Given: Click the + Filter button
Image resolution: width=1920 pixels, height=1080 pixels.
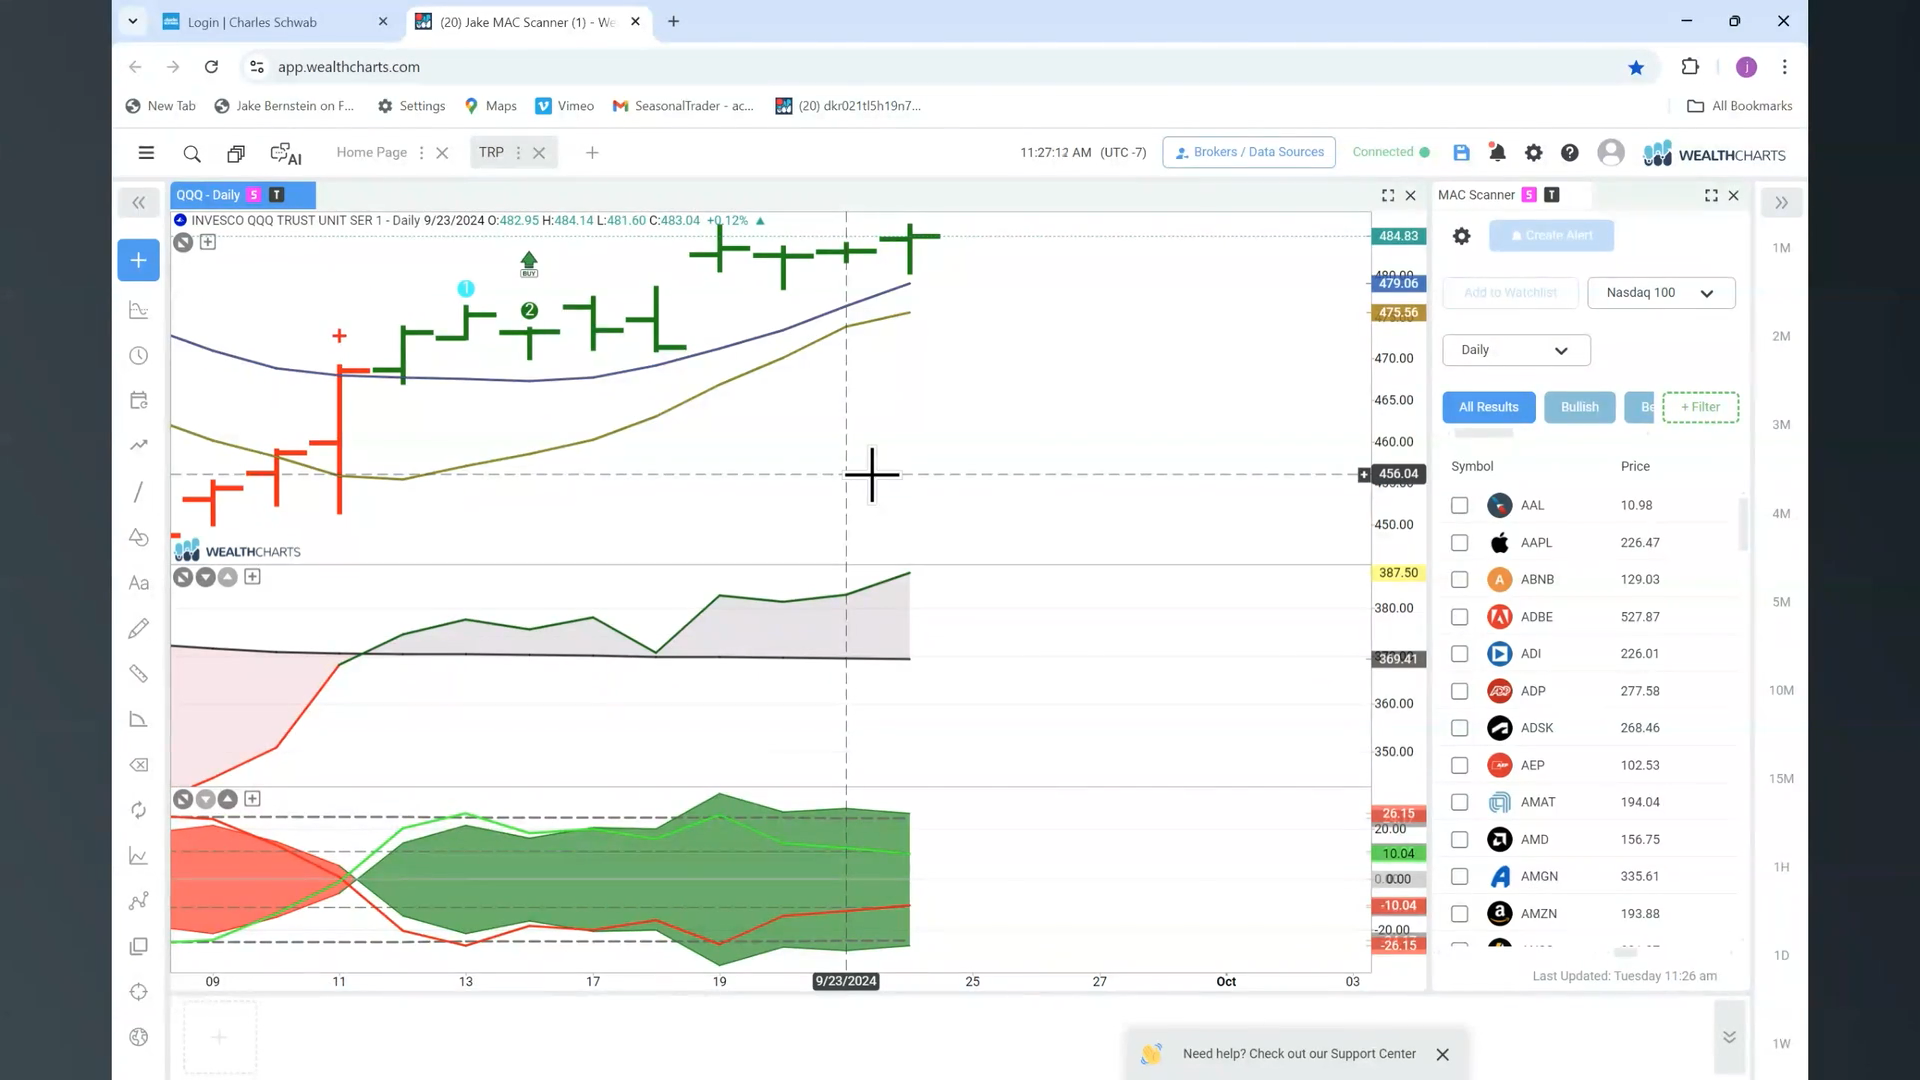Looking at the screenshot, I should [x=1700, y=407].
